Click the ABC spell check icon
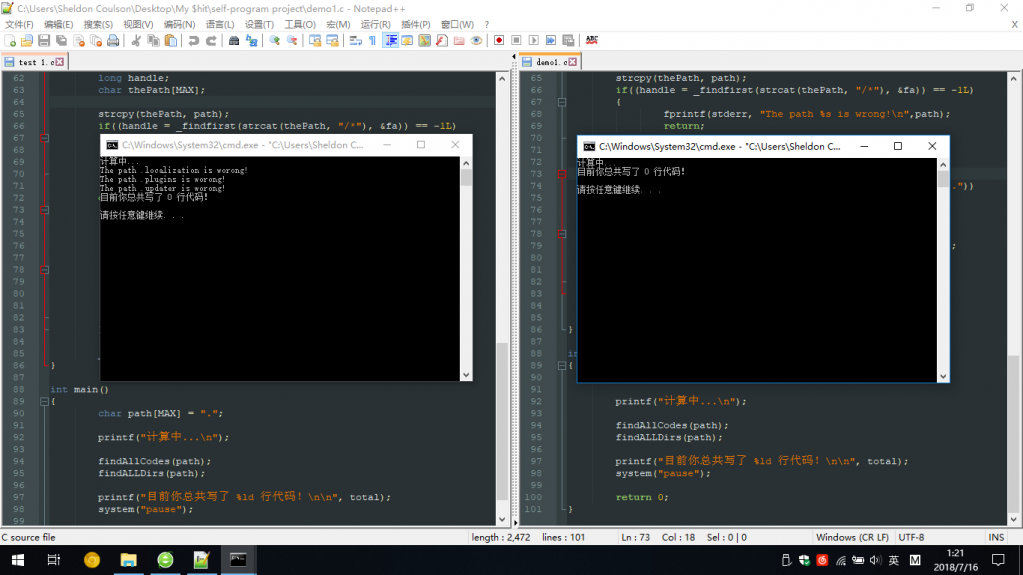 click(x=592, y=40)
